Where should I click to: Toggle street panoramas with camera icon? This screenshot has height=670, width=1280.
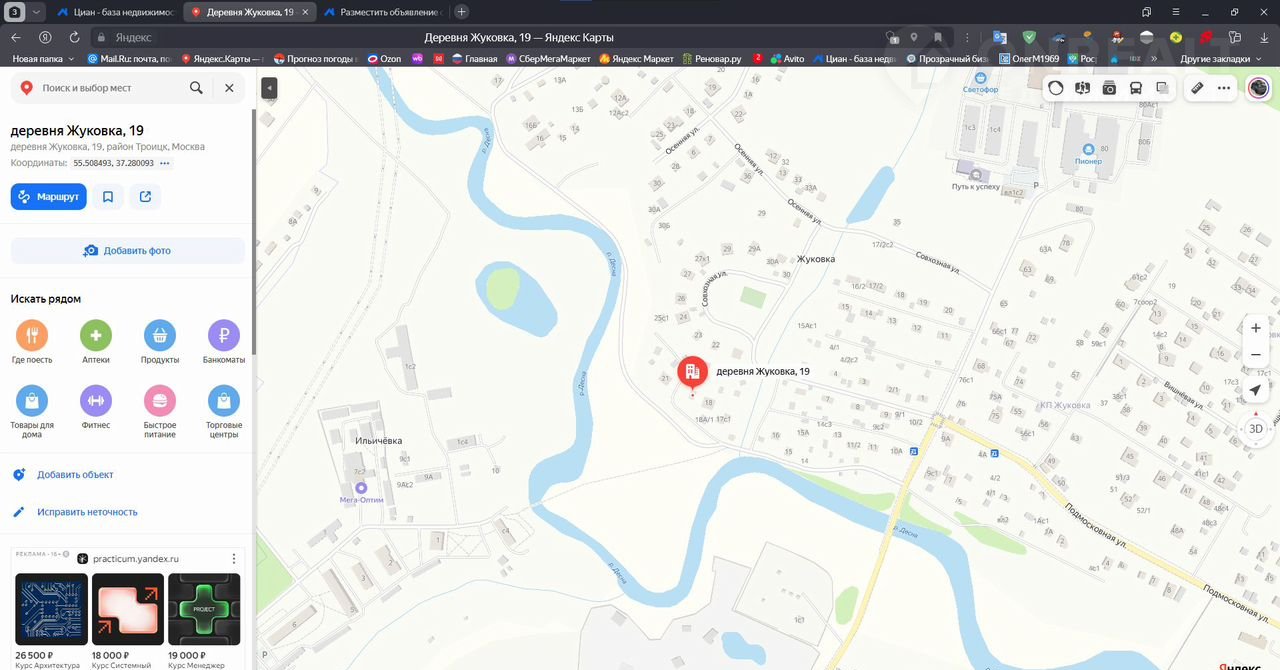click(x=1109, y=88)
